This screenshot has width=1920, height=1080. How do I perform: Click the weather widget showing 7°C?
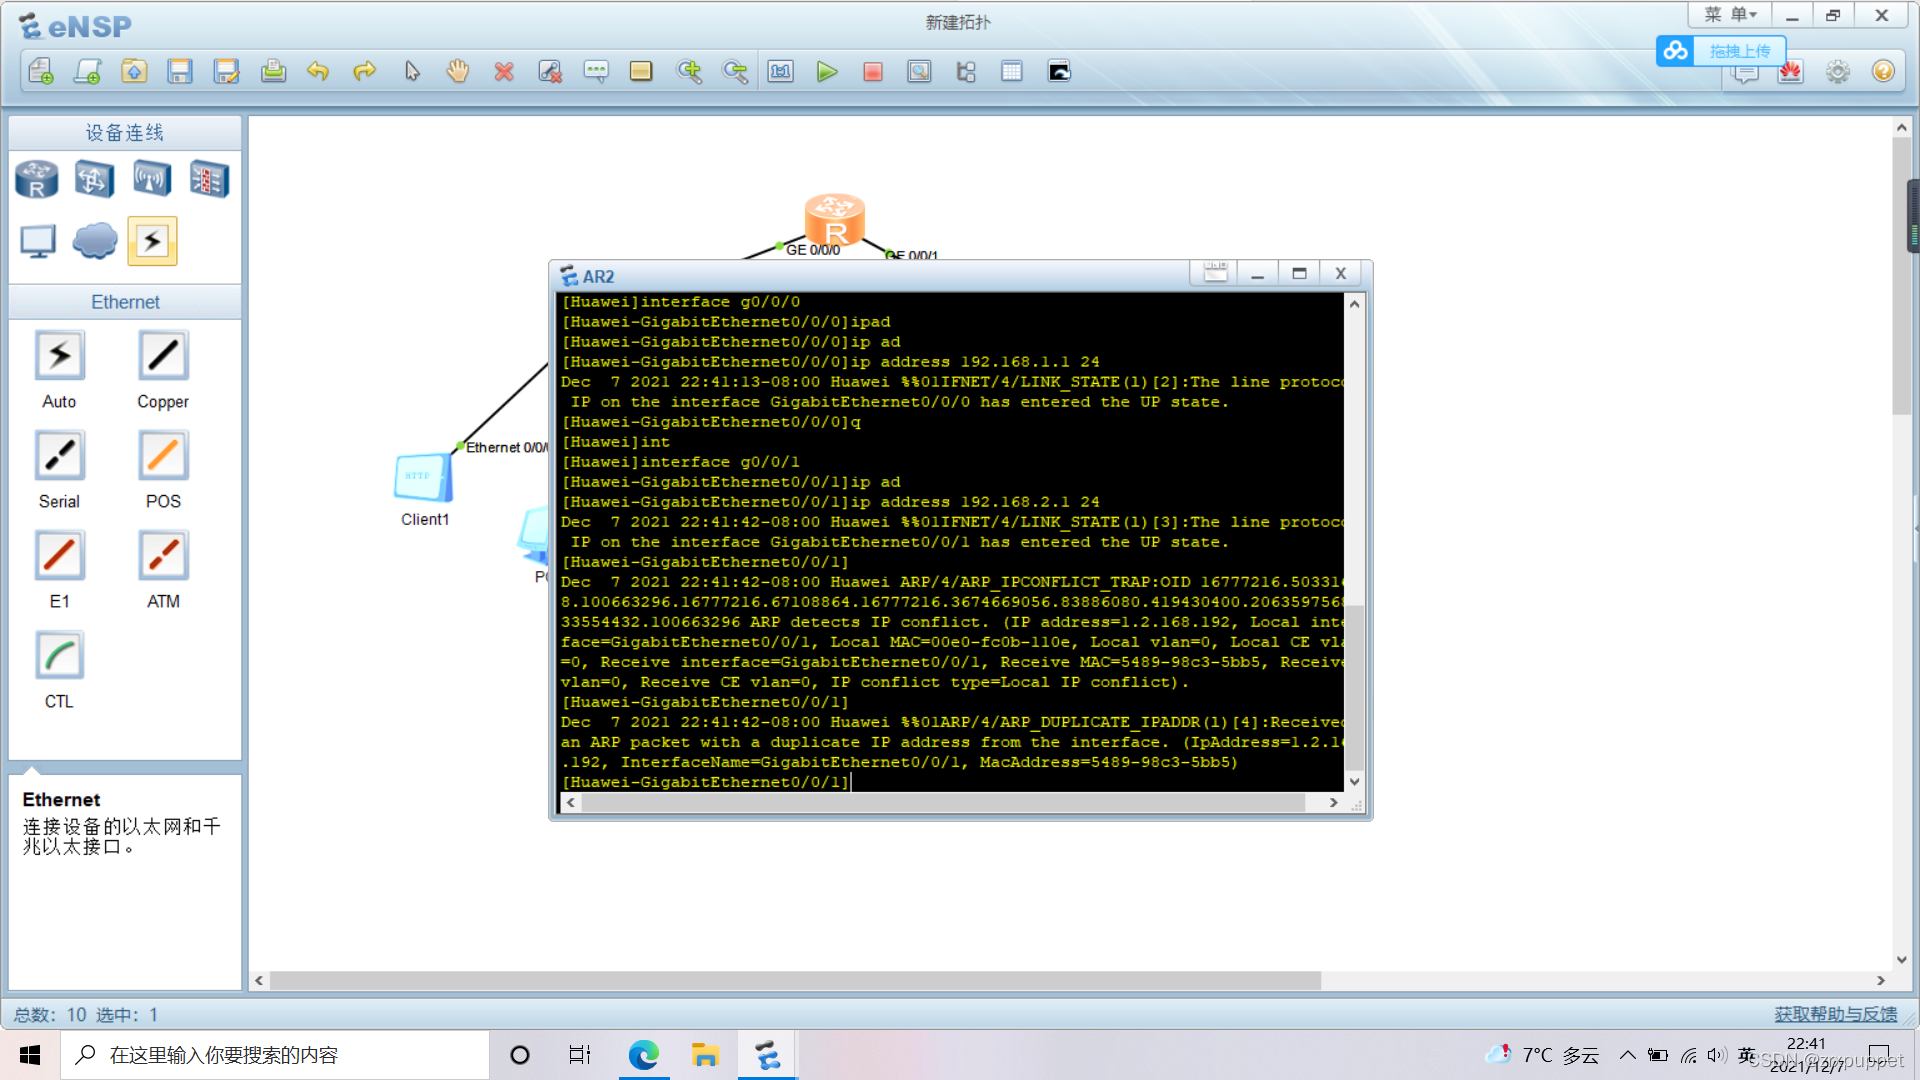1542,1055
